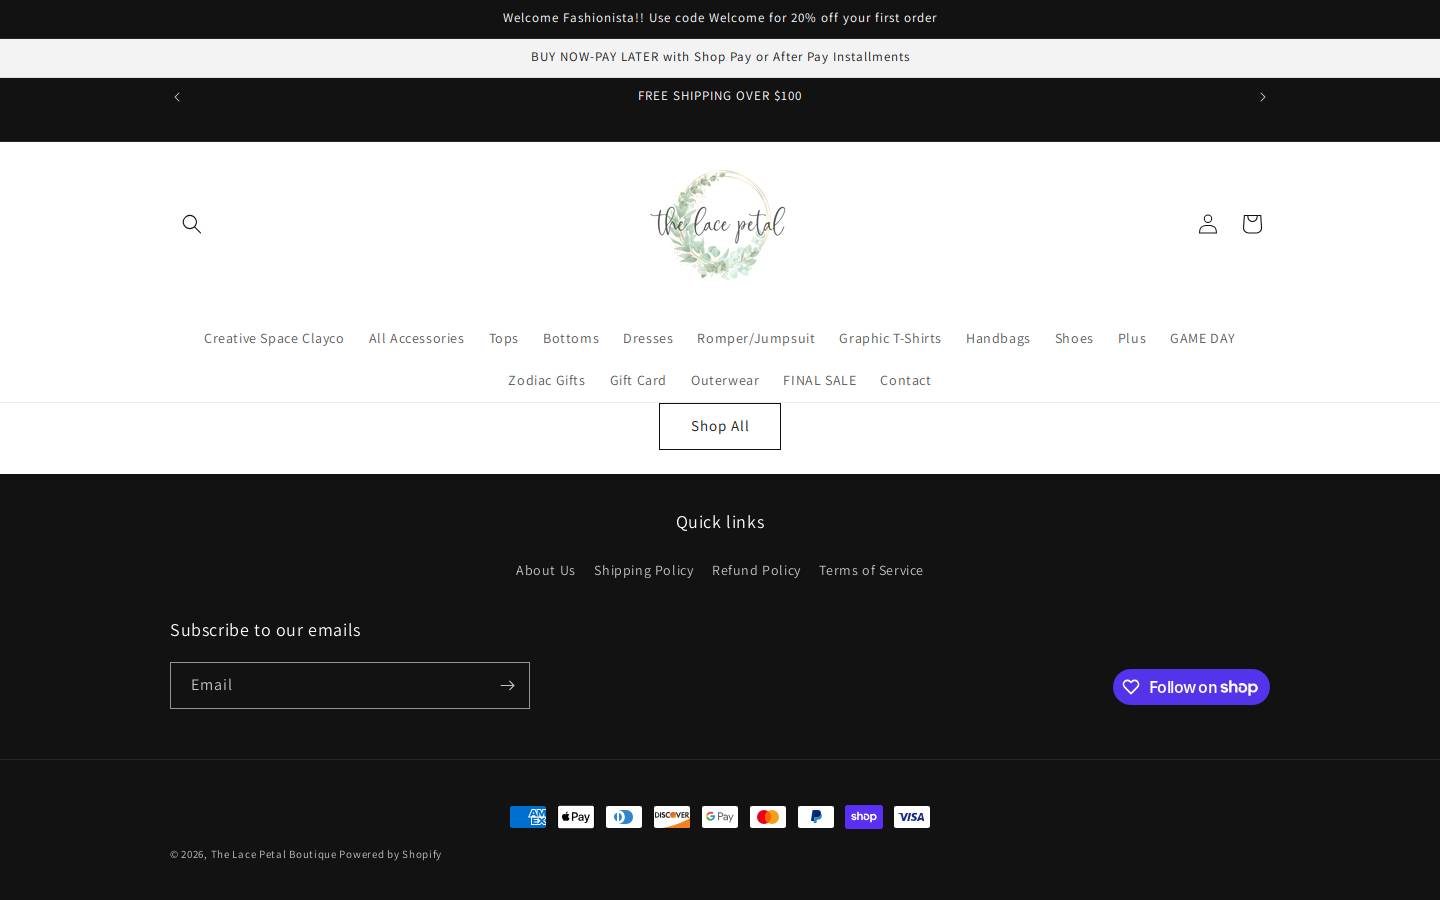
Task: Click The Lace Petal Boutique copyright link
Action: 274,855
